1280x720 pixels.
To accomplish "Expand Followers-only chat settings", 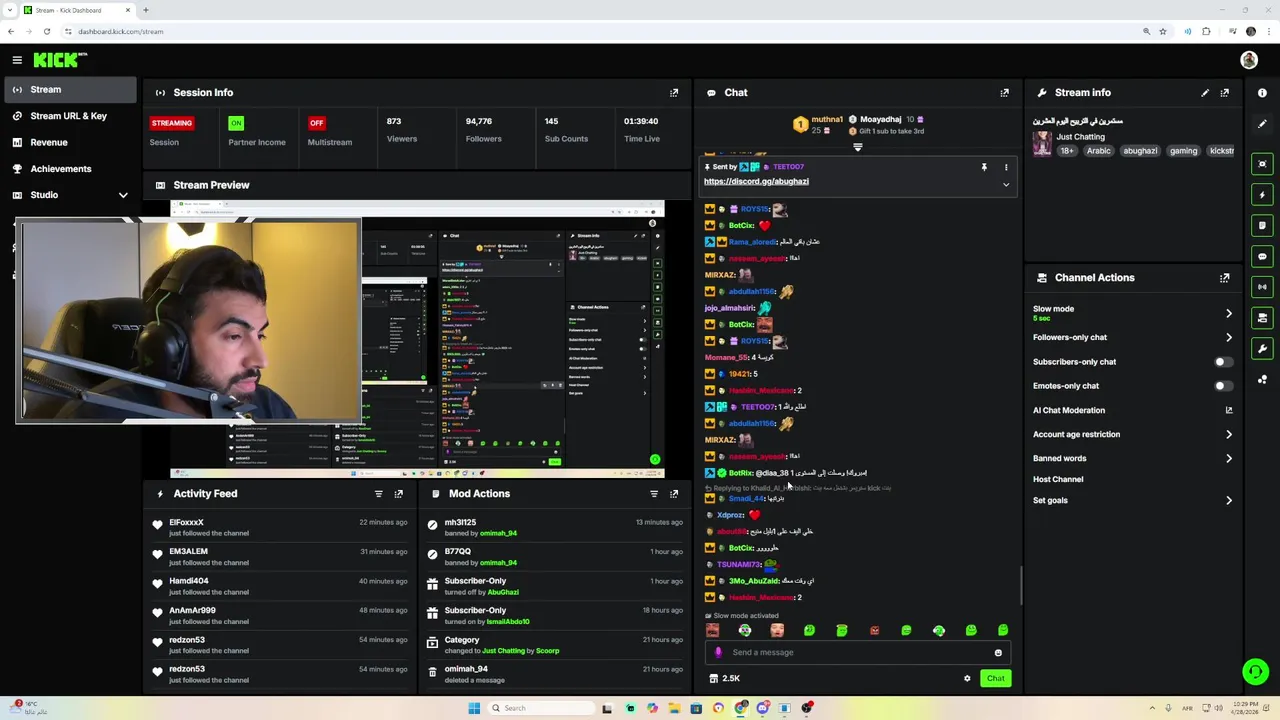I will pyautogui.click(x=1229, y=338).
